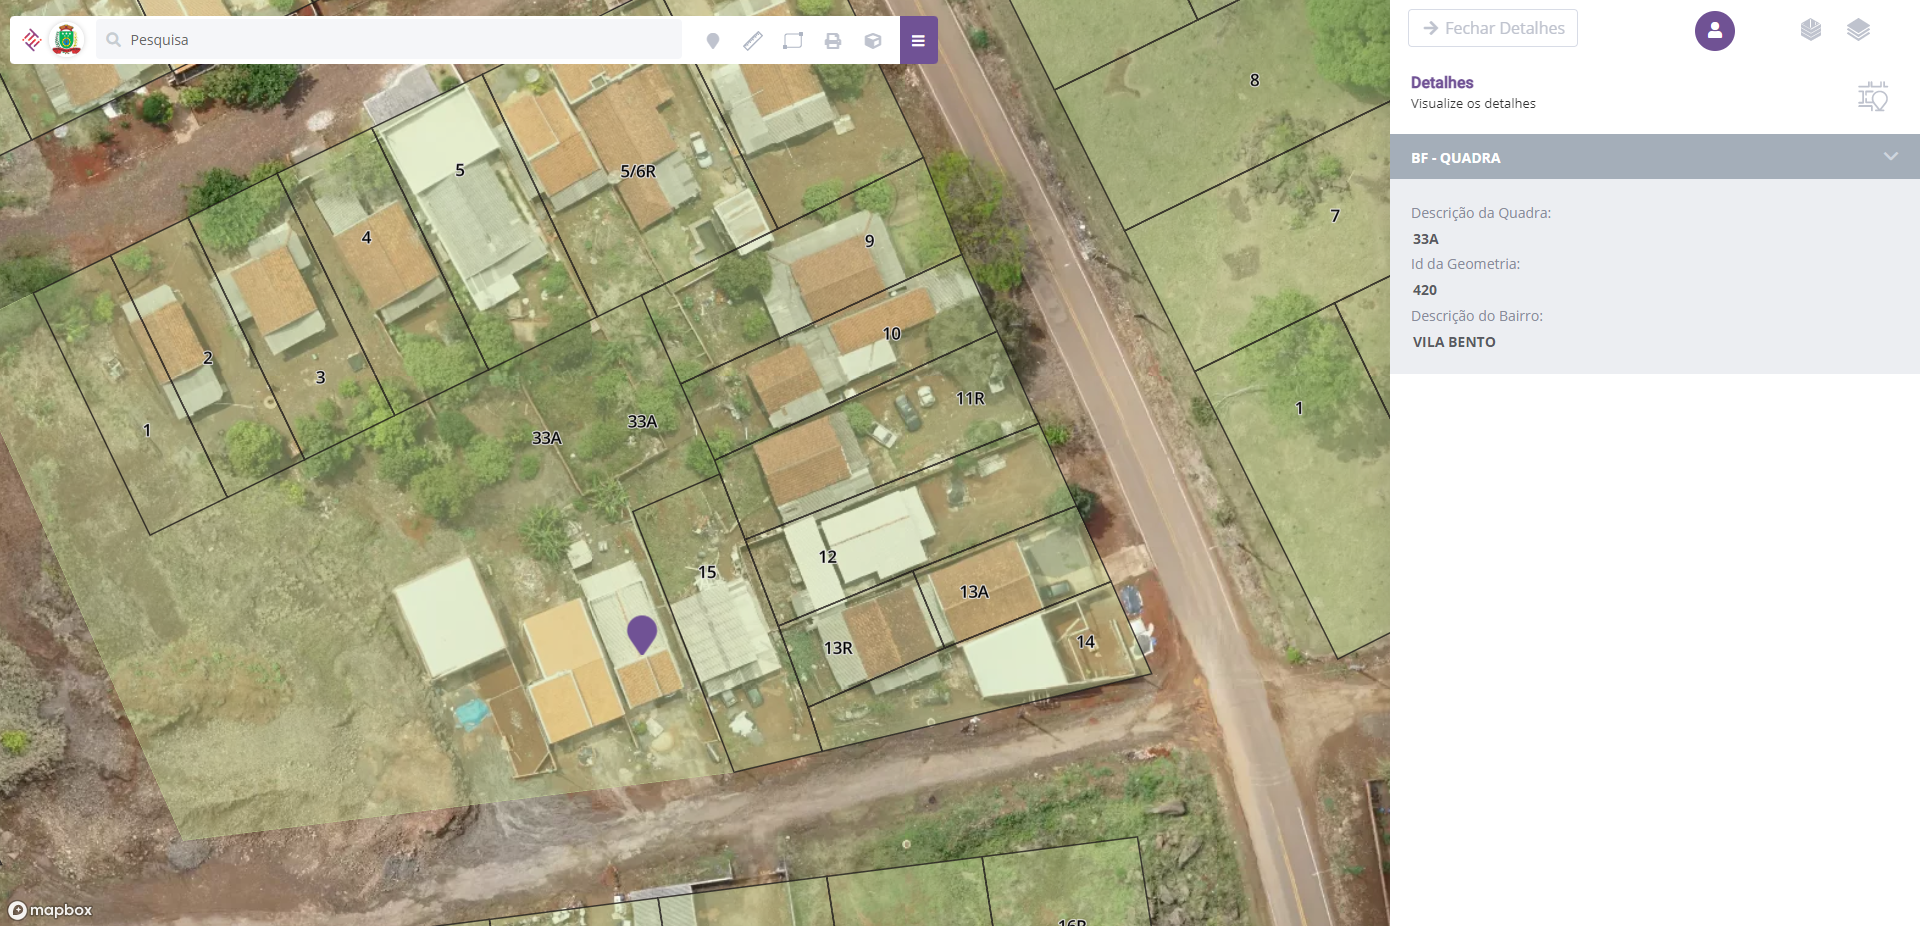Click the purple platform logo icon

(x=32, y=40)
